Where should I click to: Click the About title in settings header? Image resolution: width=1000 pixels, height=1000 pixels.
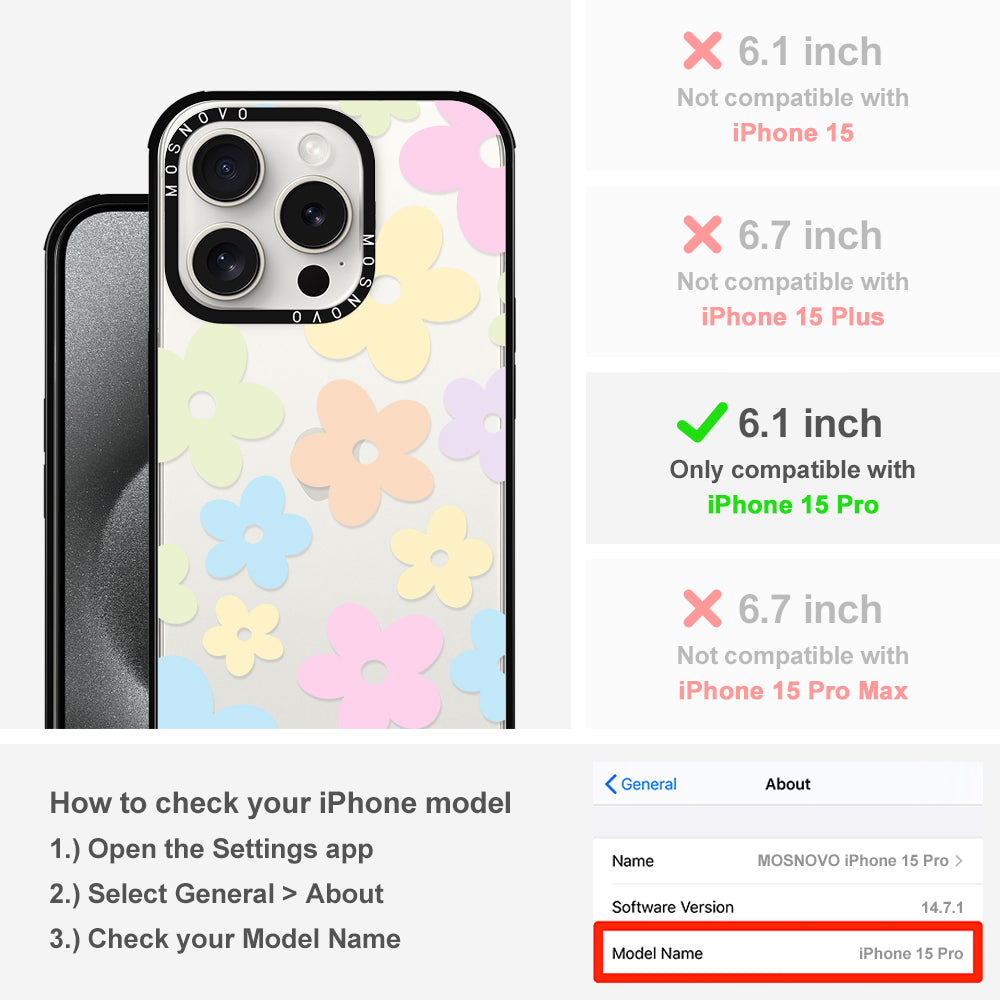(788, 784)
